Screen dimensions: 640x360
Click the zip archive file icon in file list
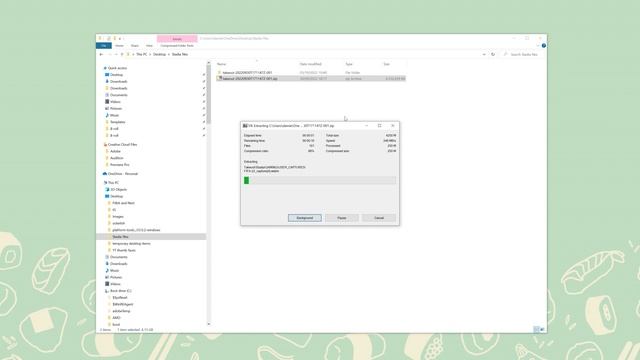(x=220, y=78)
